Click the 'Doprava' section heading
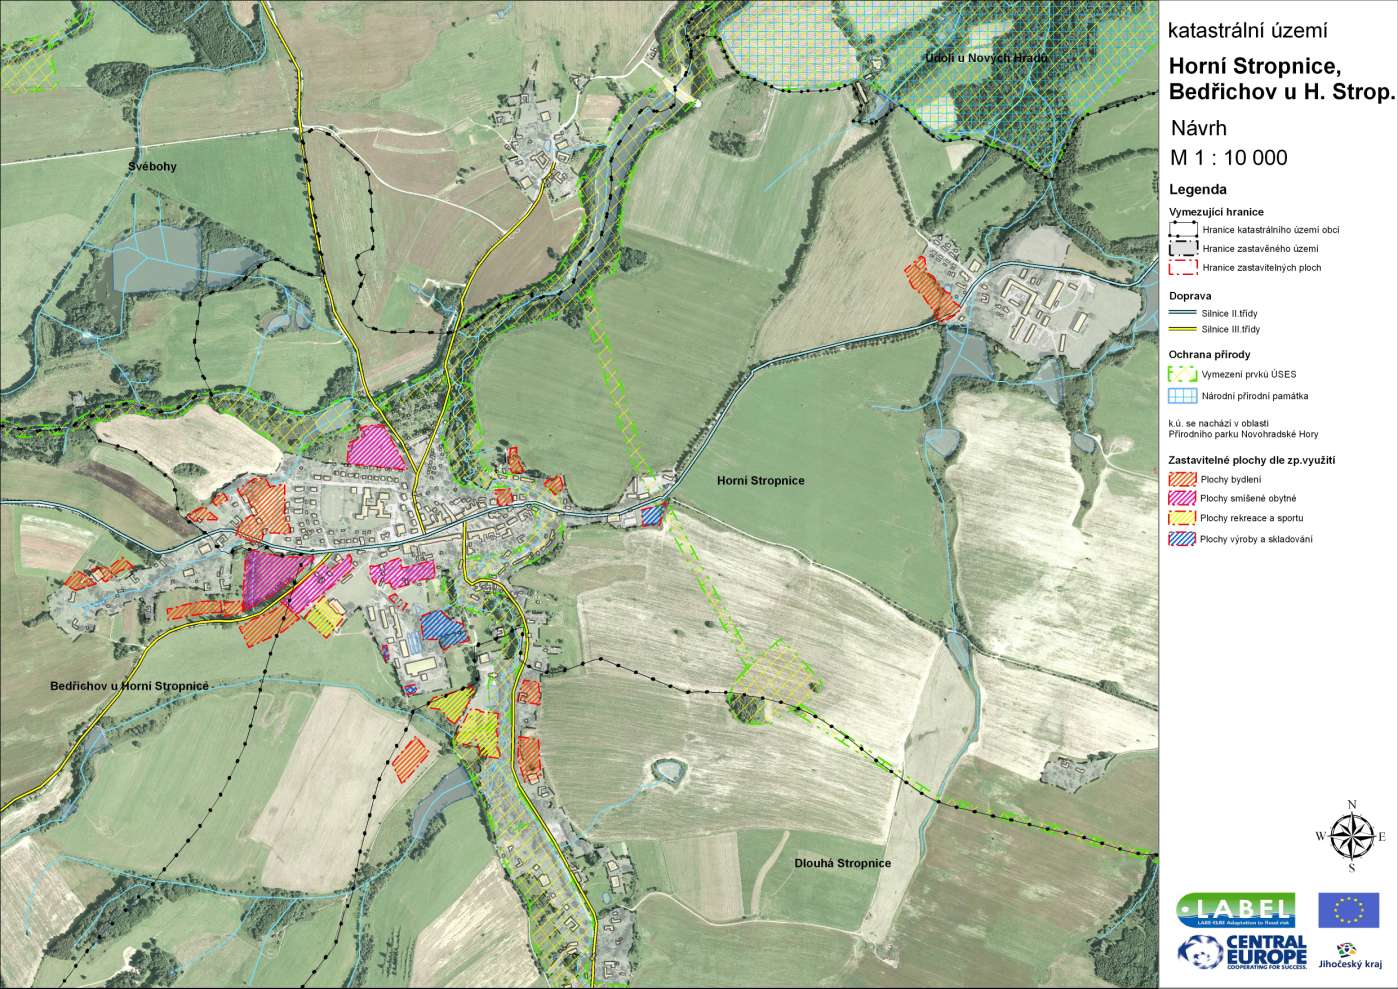This screenshot has width=1398, height=989. [x=1190, y=296]
